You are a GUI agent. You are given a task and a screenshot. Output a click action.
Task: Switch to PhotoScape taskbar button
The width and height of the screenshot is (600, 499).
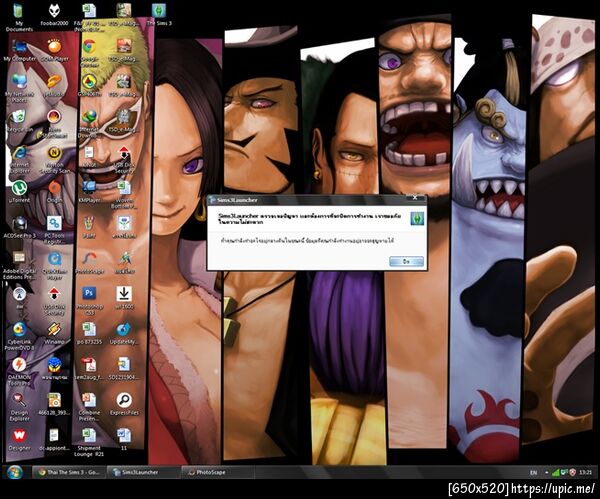(x=218, y=472)
